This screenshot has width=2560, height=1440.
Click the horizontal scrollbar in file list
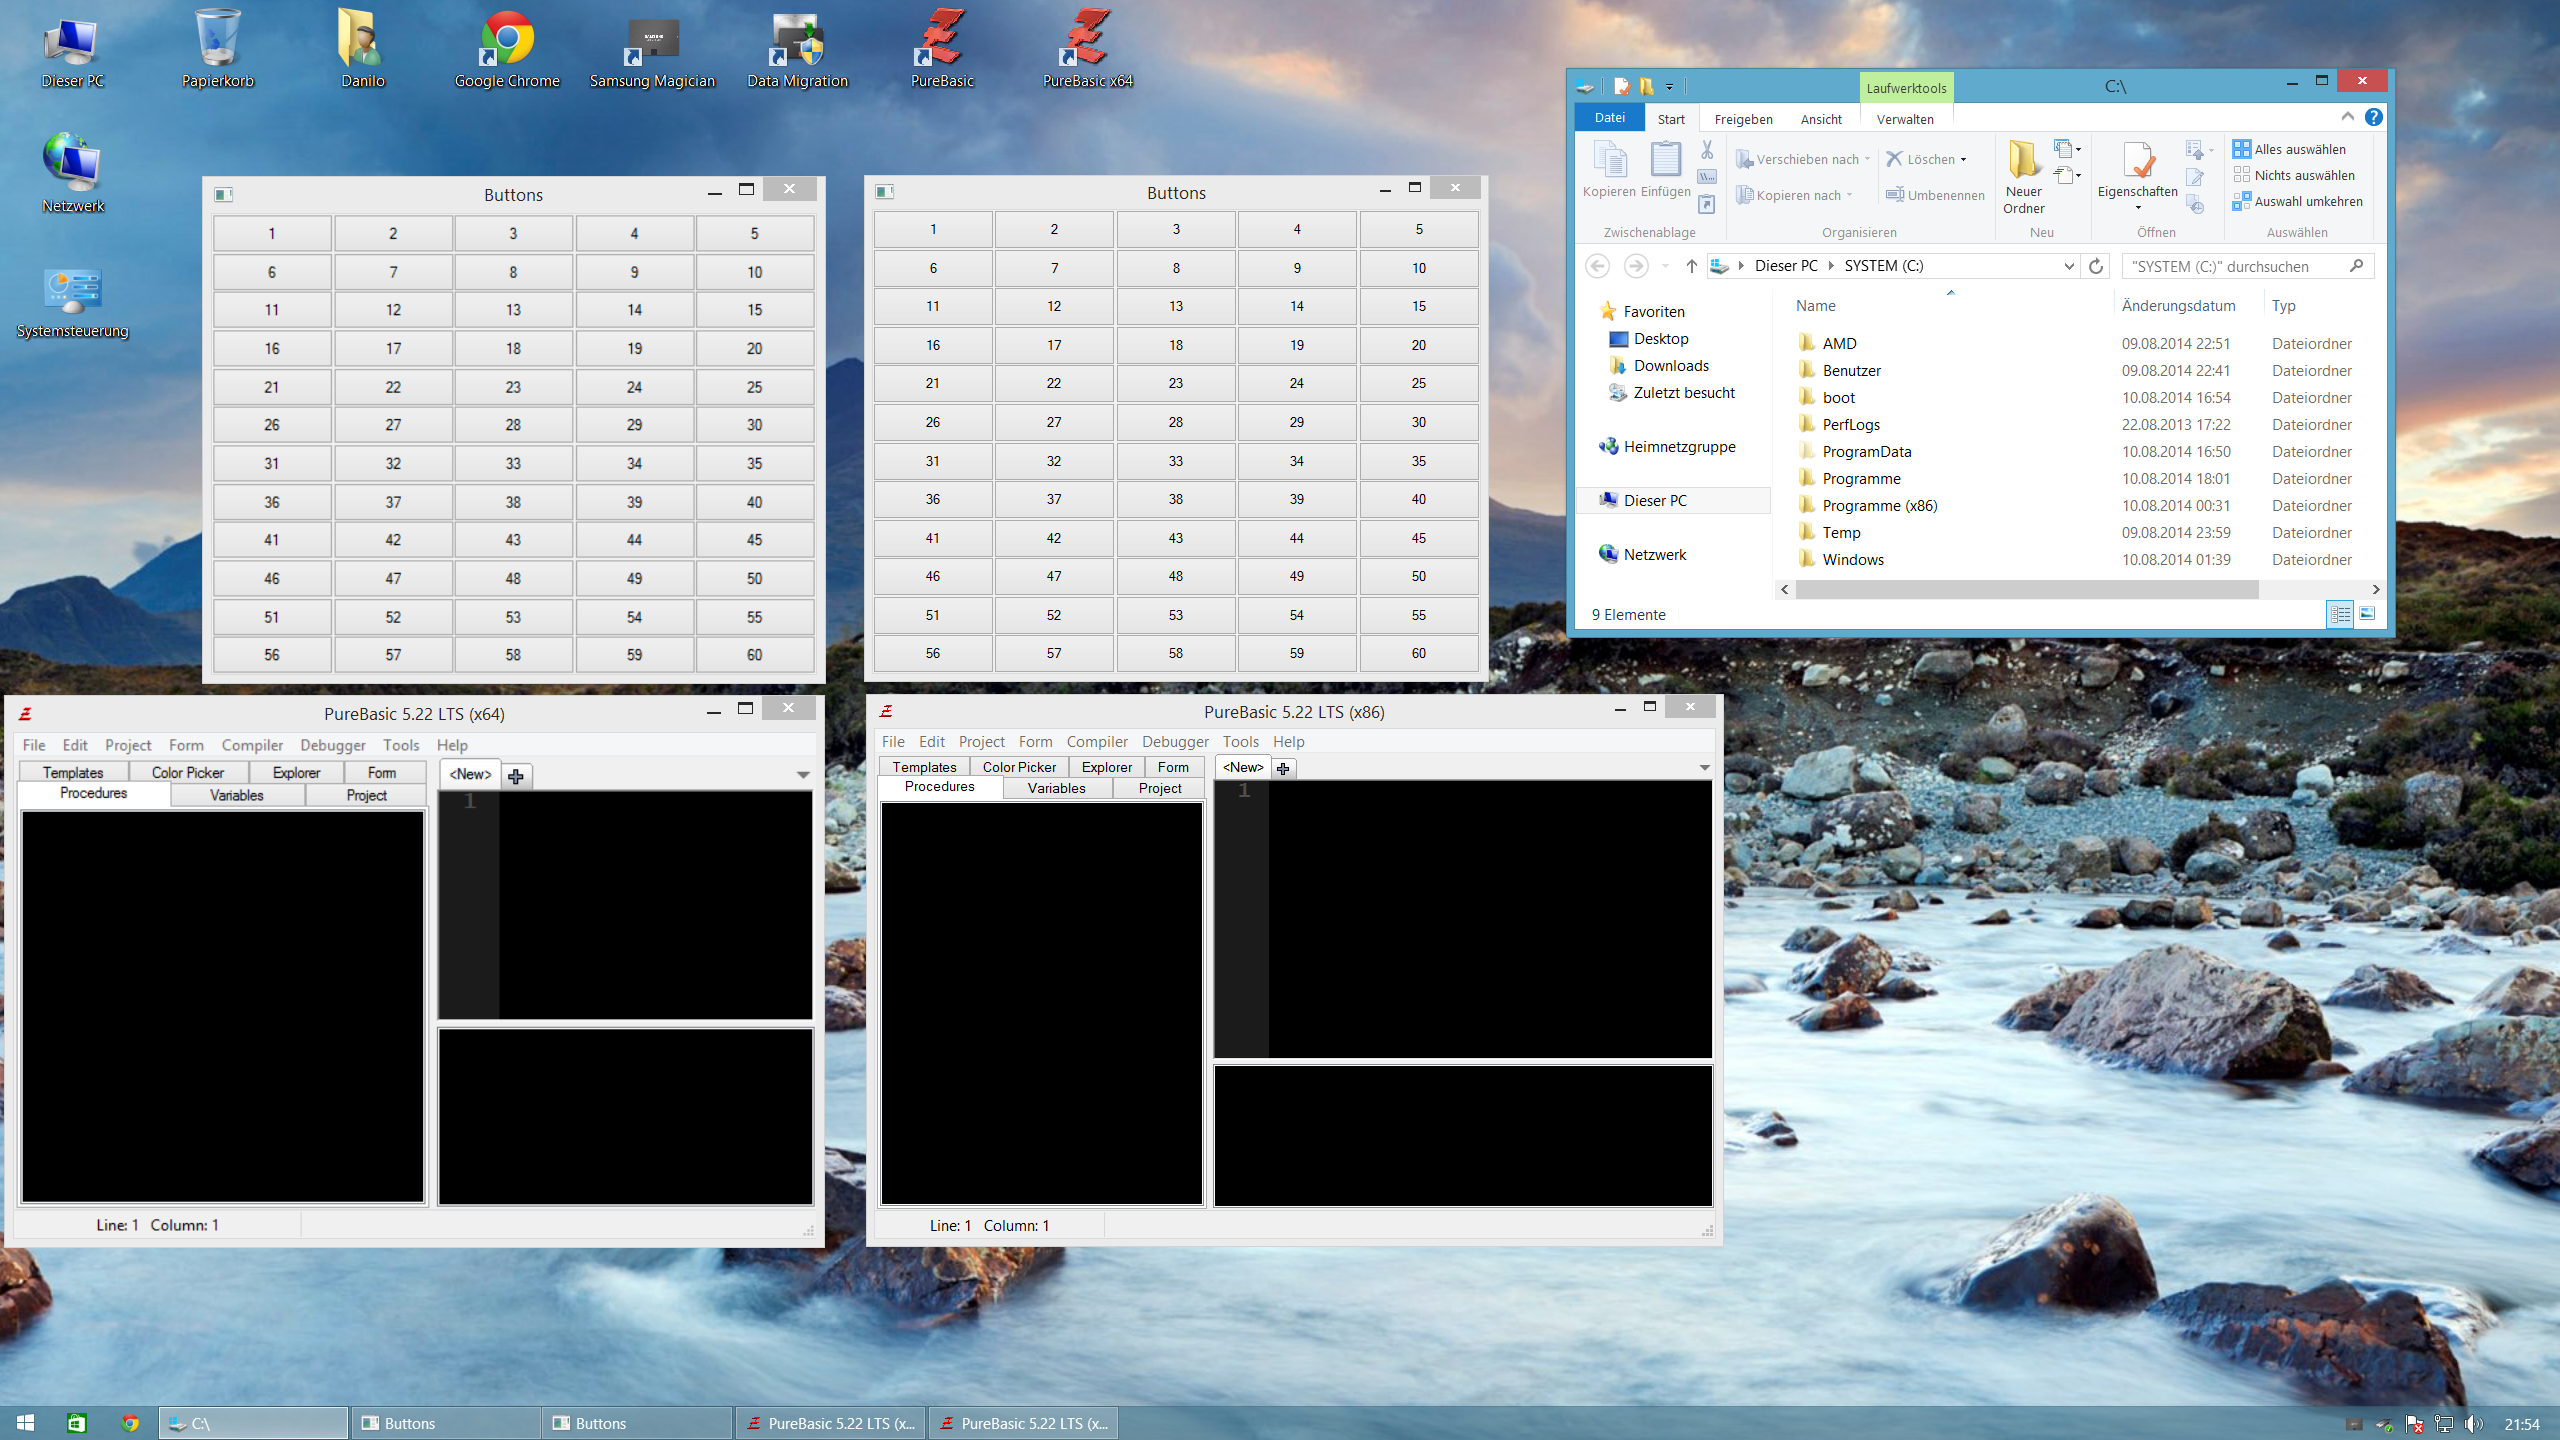click(x=2026, y=590)
